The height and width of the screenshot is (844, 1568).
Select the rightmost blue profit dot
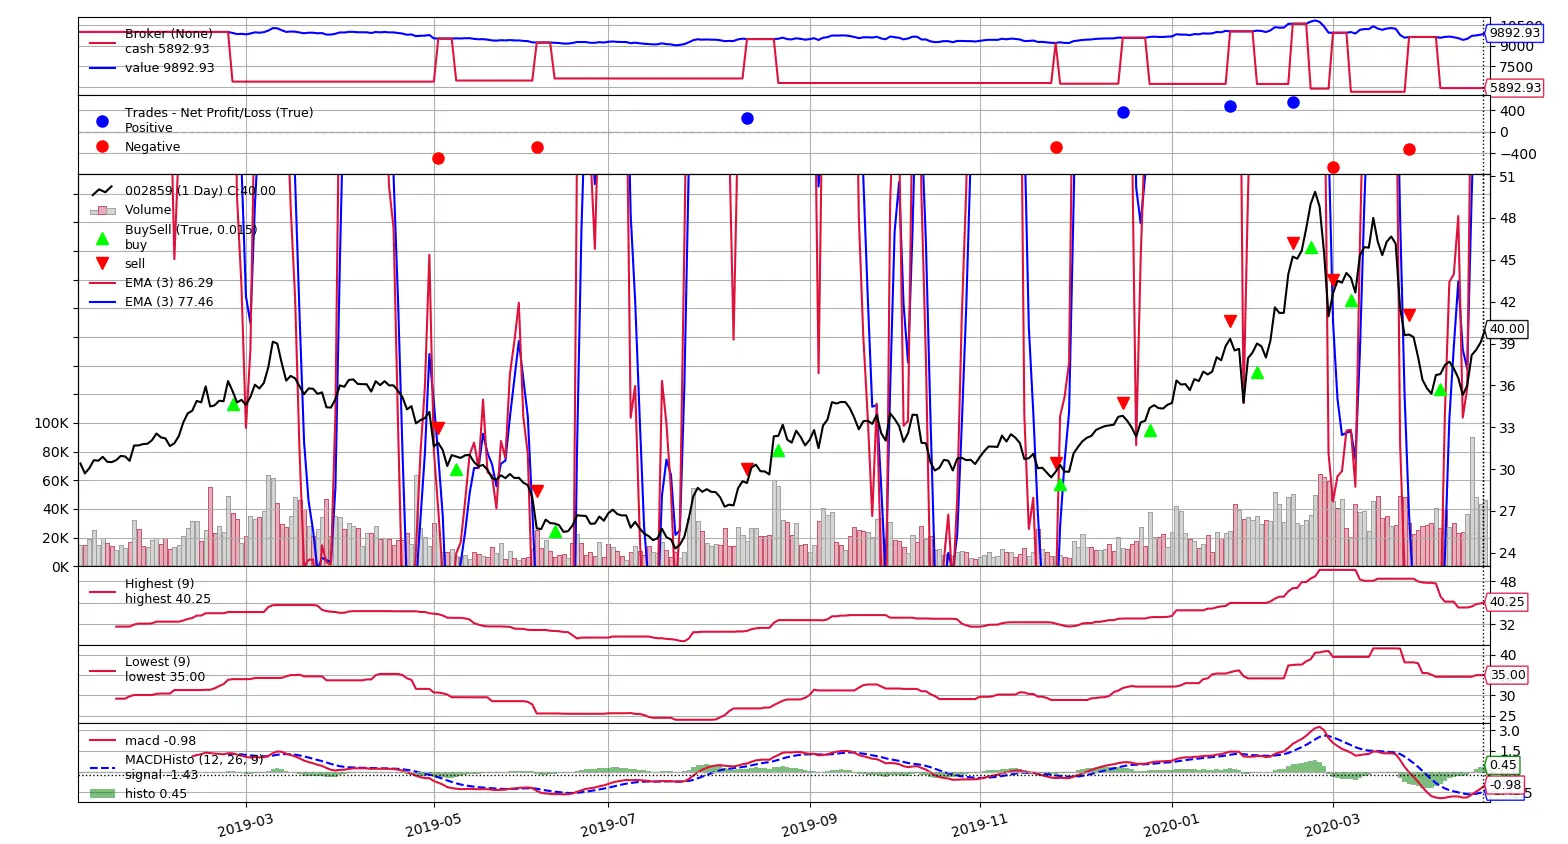click(x=1293, y=102)
